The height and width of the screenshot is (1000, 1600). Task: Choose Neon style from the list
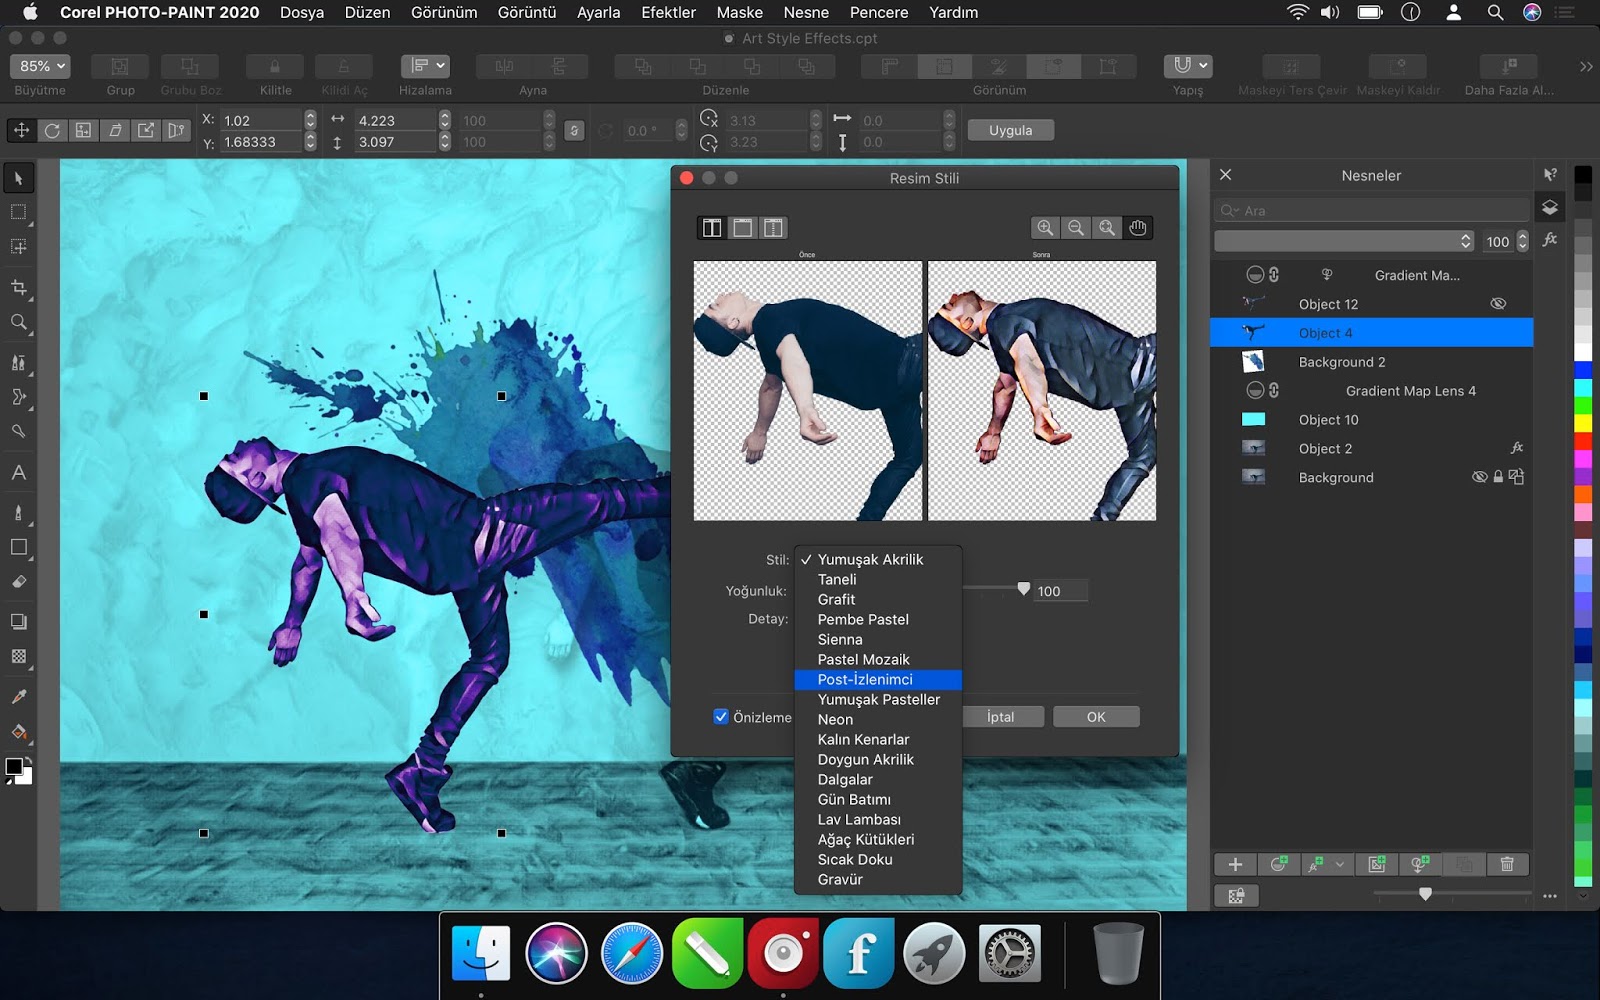pos(878,720)
